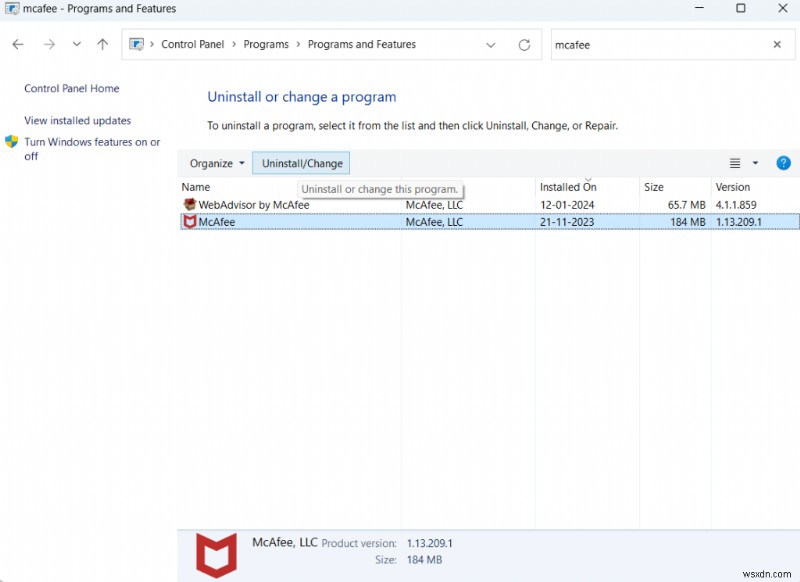Close the Programs and Features window
800x582 pixels.
783,8
